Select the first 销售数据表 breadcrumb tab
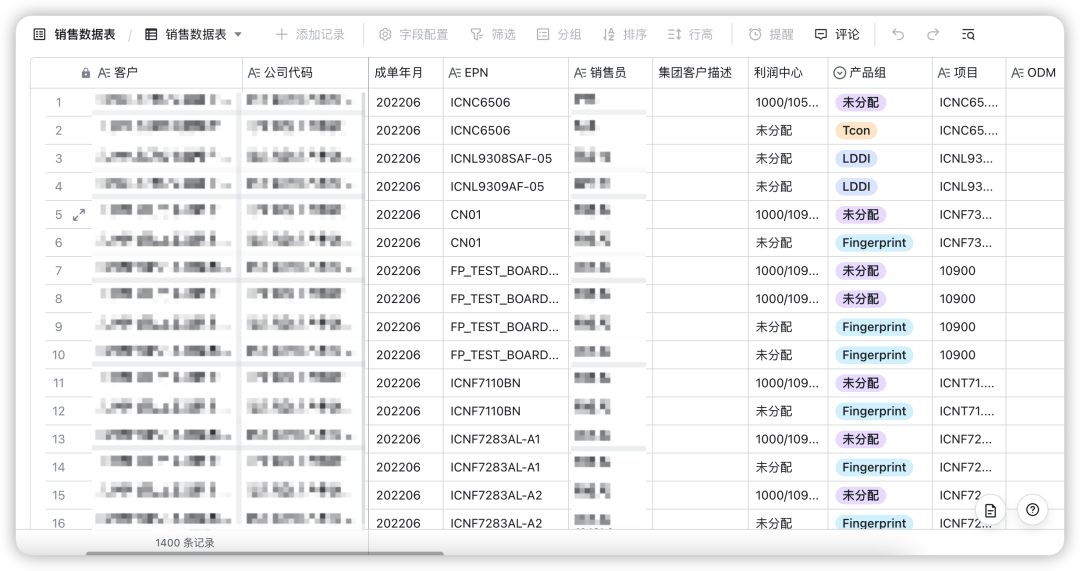The image size is (1080, 571). 75,35
